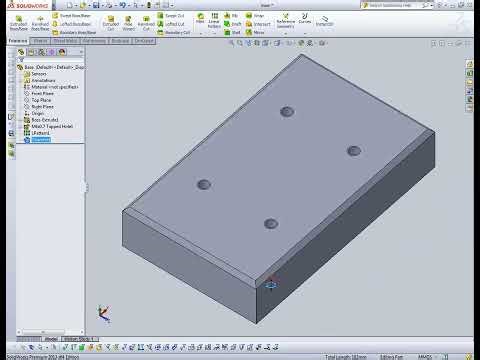This screenshot has height=360, width=480.
Task: Select Front Plane in the tree
Action: point(39,93)
